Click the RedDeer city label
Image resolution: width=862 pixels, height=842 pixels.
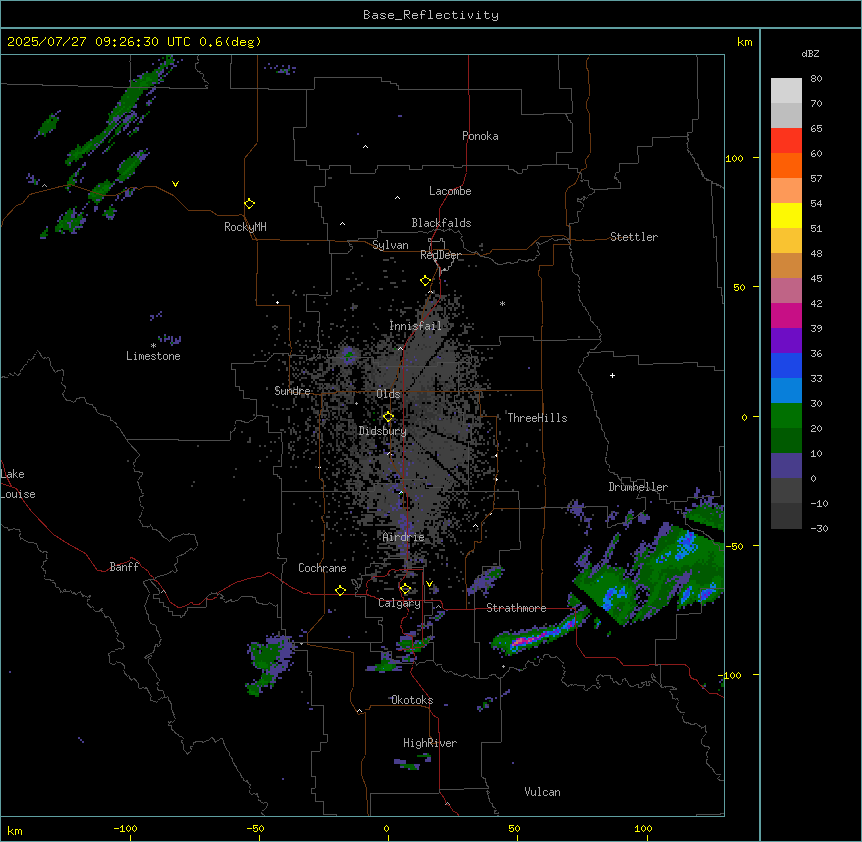click(440, 255)
